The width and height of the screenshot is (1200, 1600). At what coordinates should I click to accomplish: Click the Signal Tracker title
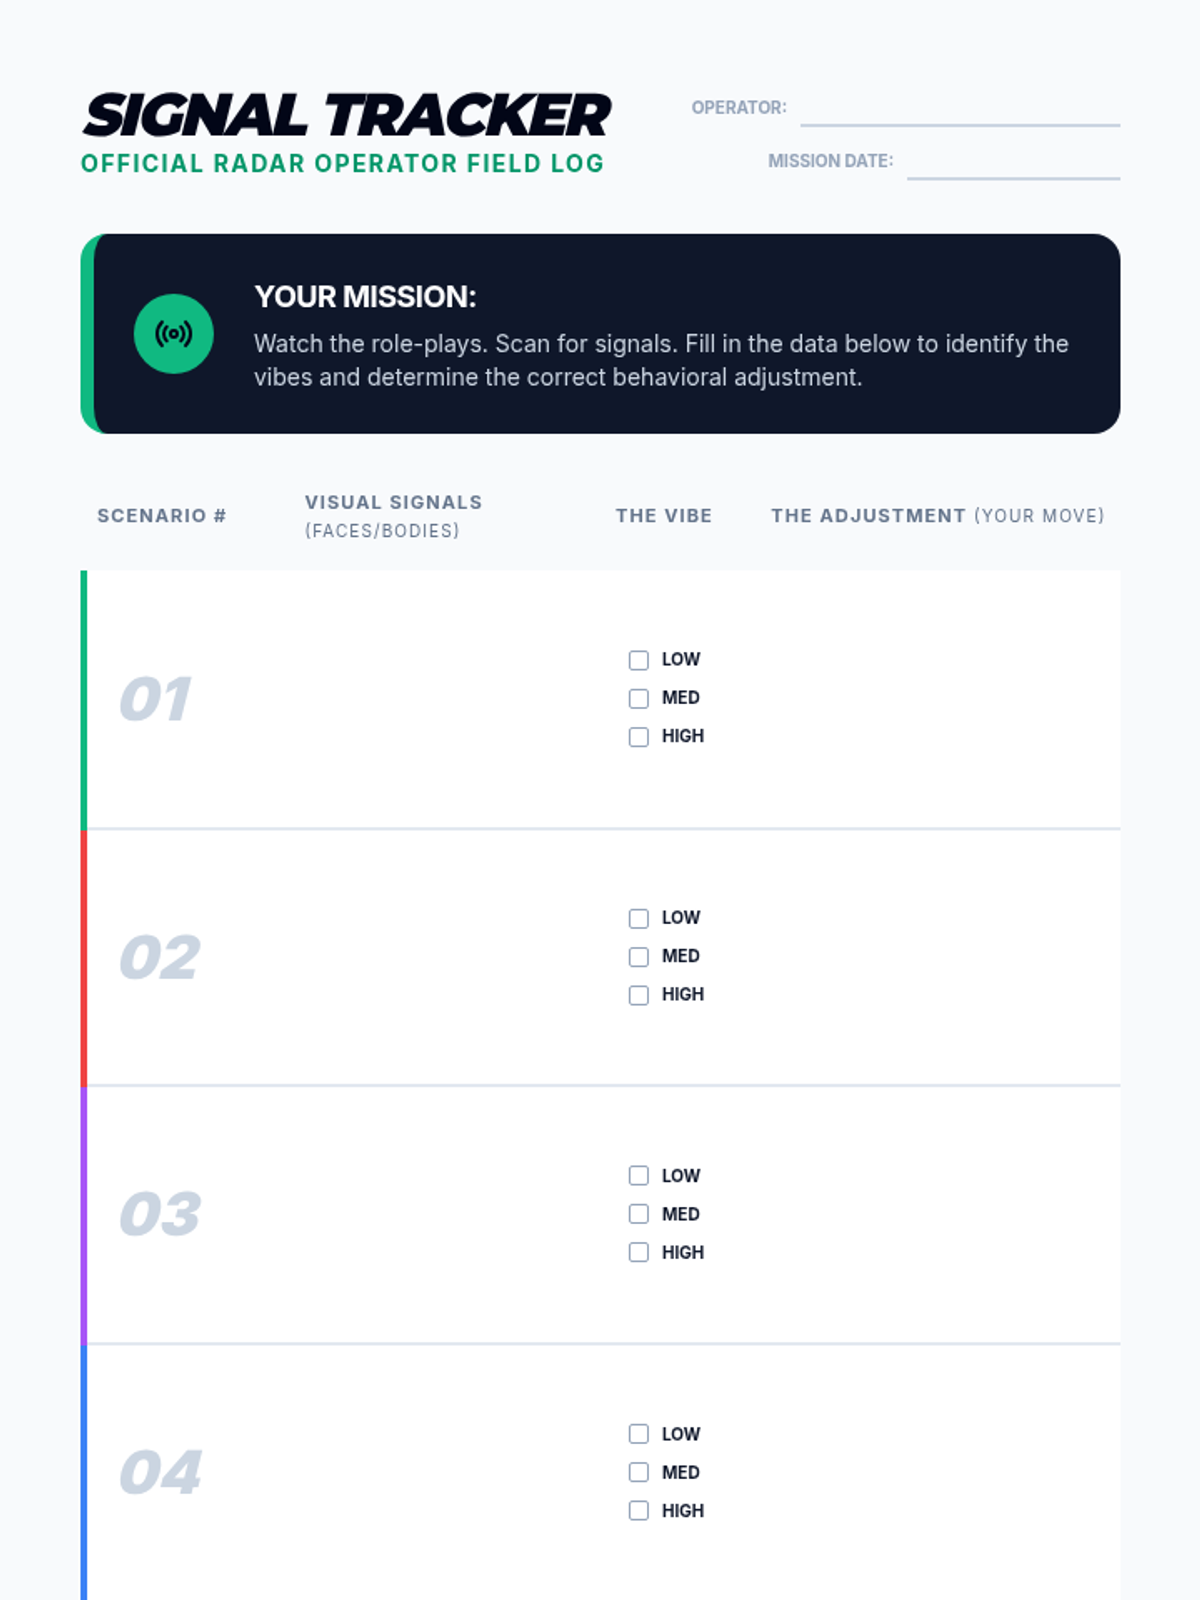click(346, 115)
